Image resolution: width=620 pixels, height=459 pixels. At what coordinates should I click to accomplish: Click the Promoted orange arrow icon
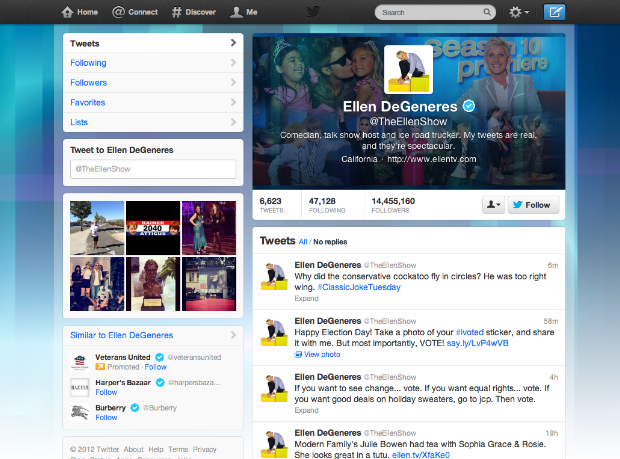click(x=100, y=367)
